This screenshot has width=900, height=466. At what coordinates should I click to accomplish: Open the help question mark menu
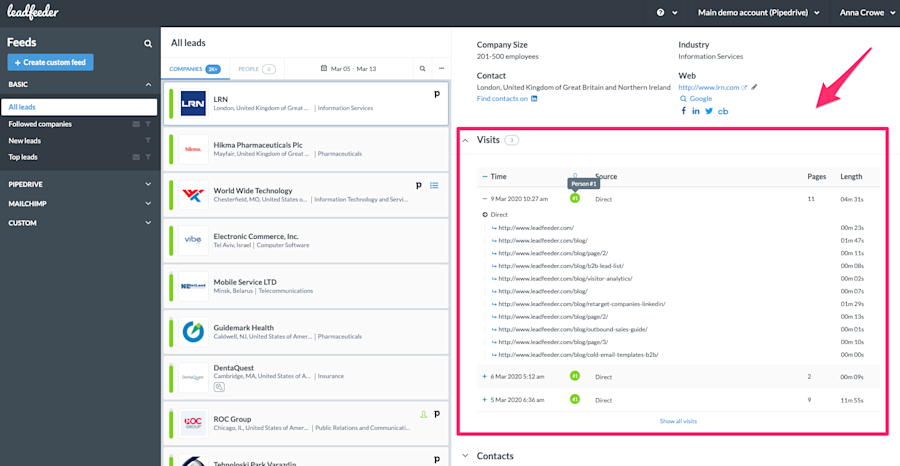[667, 13]
